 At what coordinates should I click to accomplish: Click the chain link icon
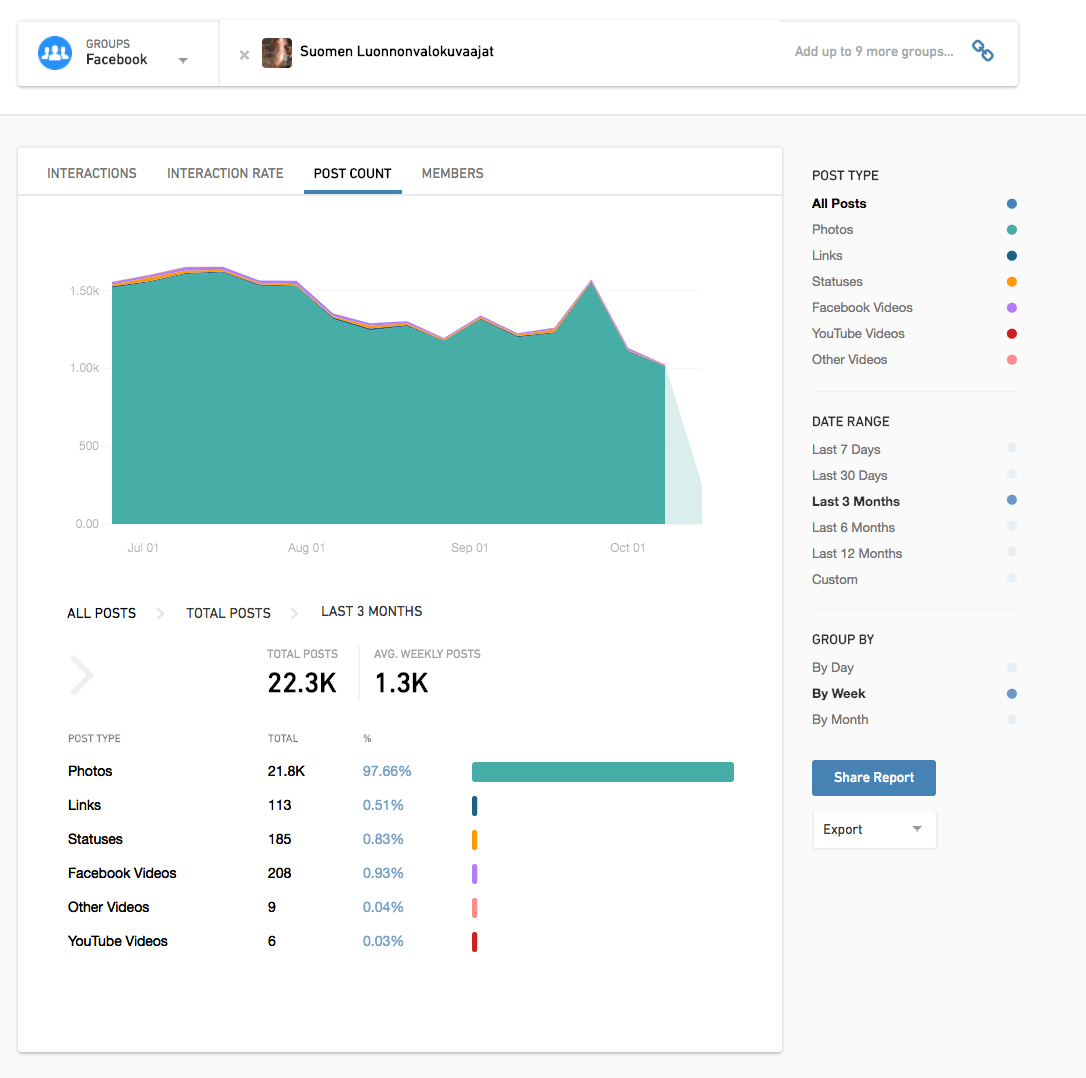[983, 52]
